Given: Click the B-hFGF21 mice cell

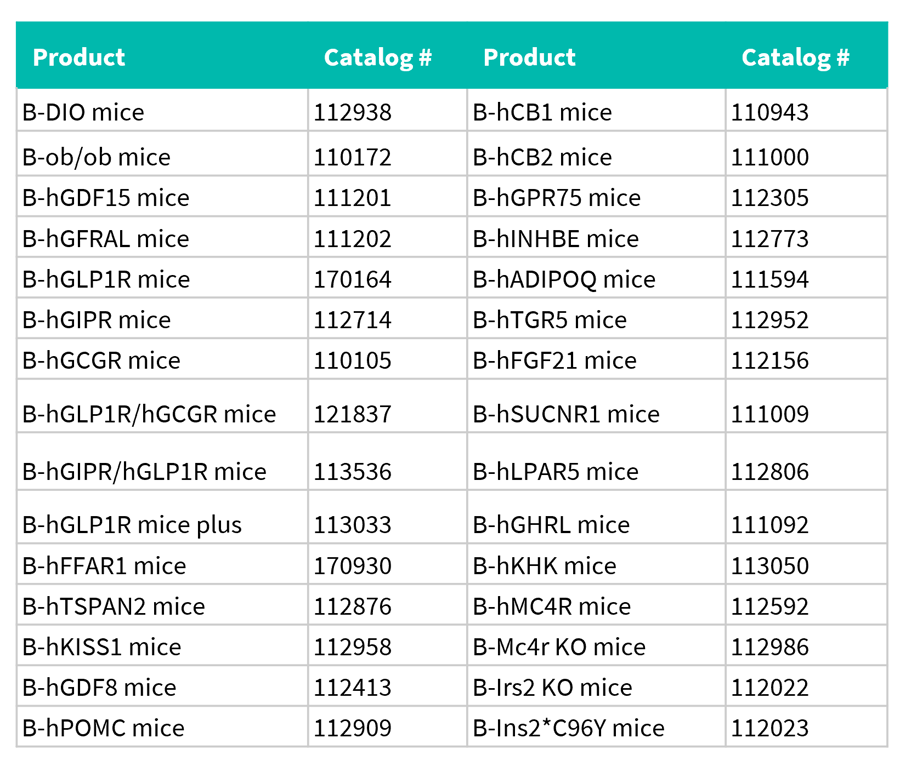Looking at the screenshot, I should [596, 359].
